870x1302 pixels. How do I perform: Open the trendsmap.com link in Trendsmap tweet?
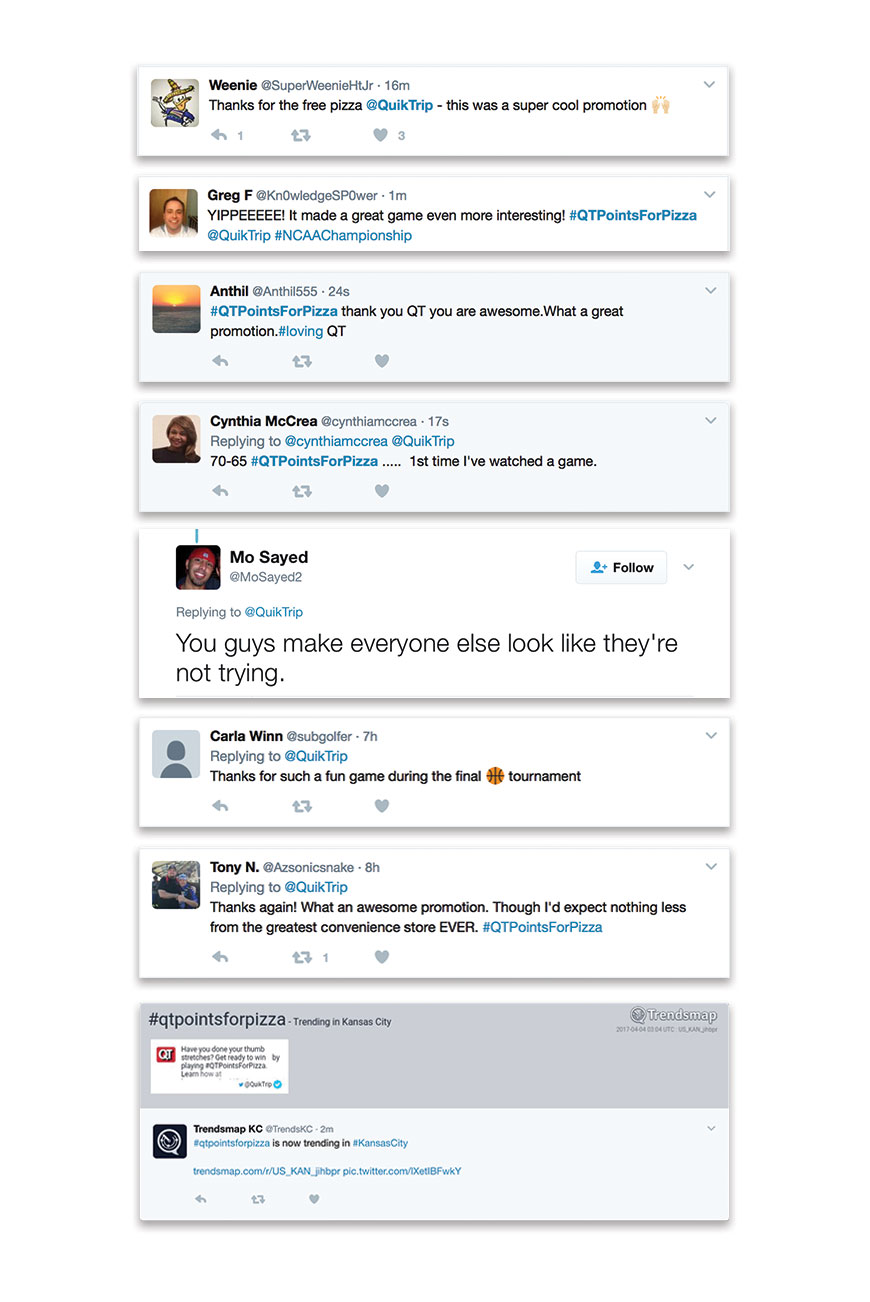(266, 1171)
